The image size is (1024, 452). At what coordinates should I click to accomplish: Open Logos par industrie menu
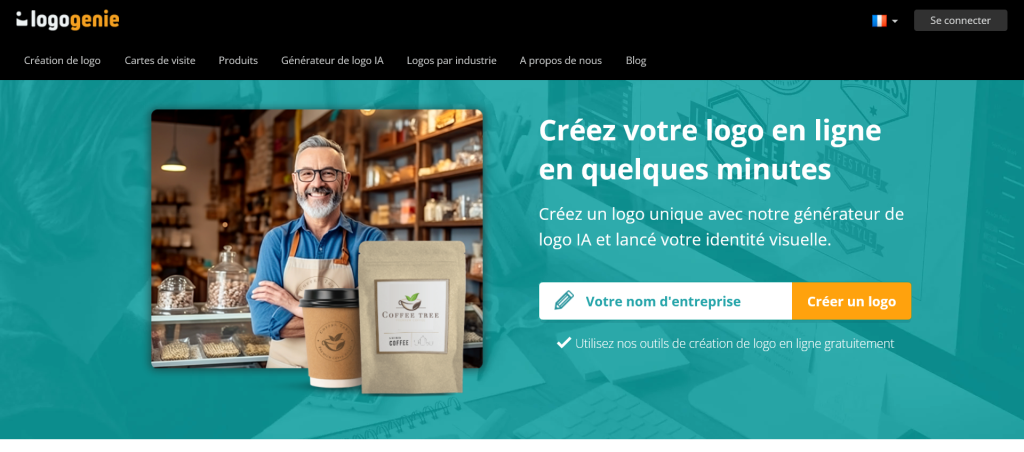(451, 61)
